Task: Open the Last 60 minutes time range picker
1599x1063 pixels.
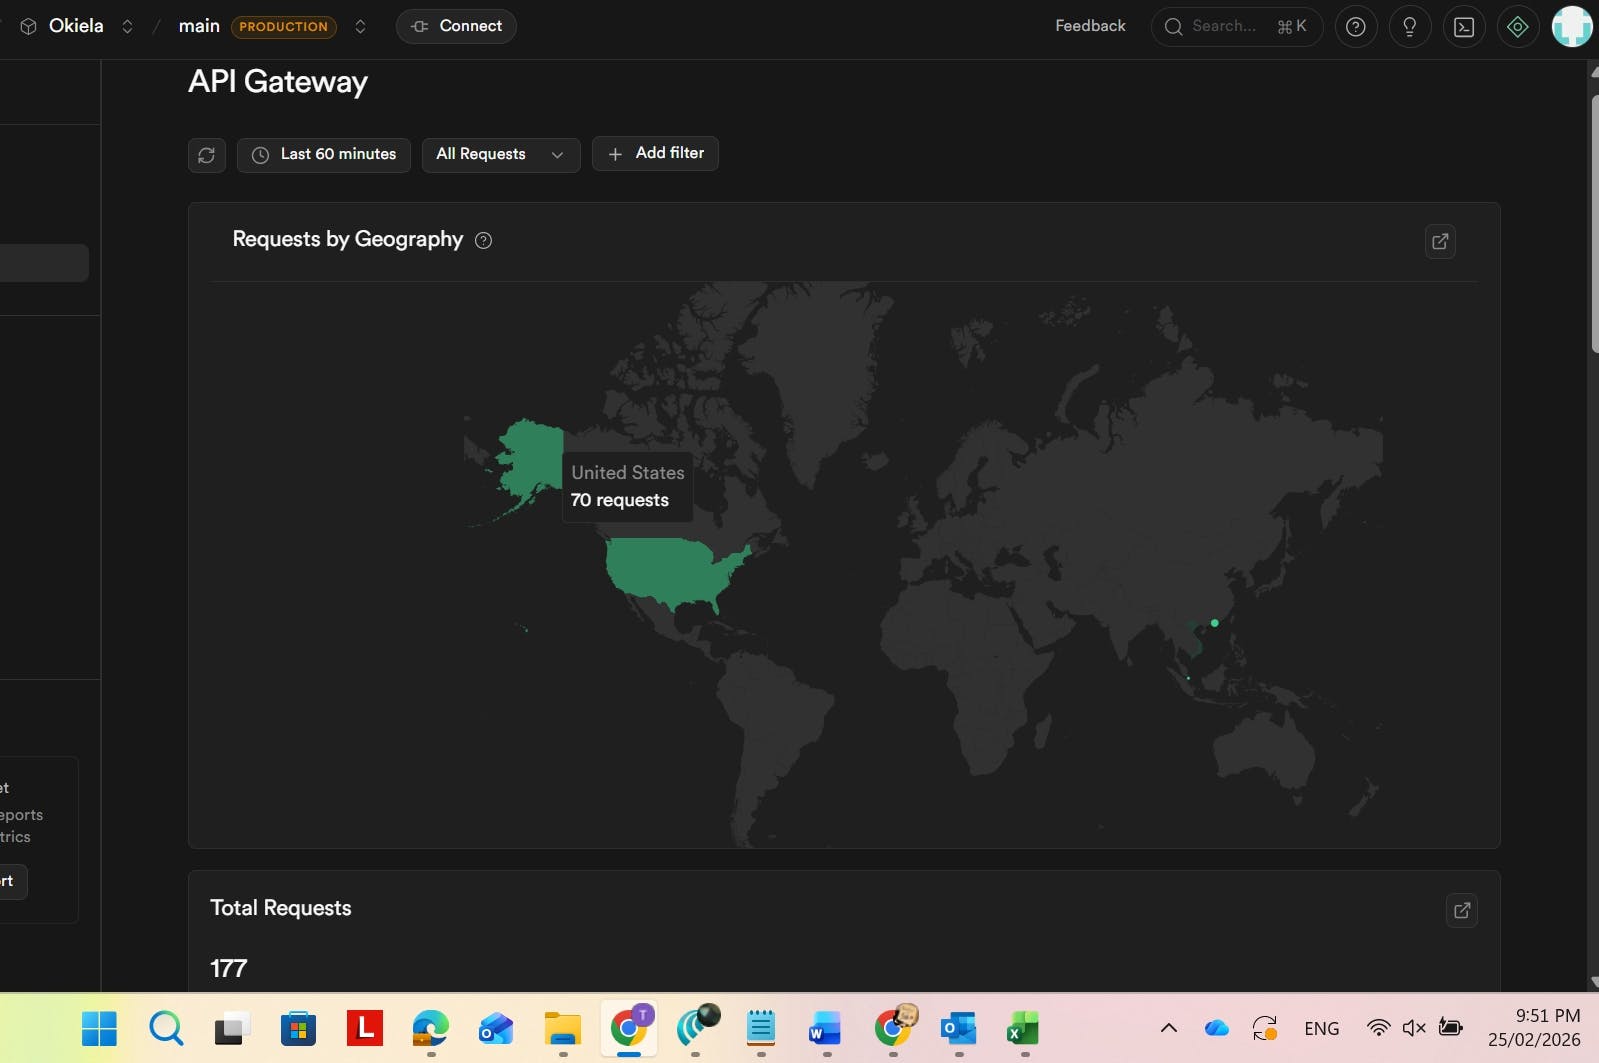Action: coord(324,155)
